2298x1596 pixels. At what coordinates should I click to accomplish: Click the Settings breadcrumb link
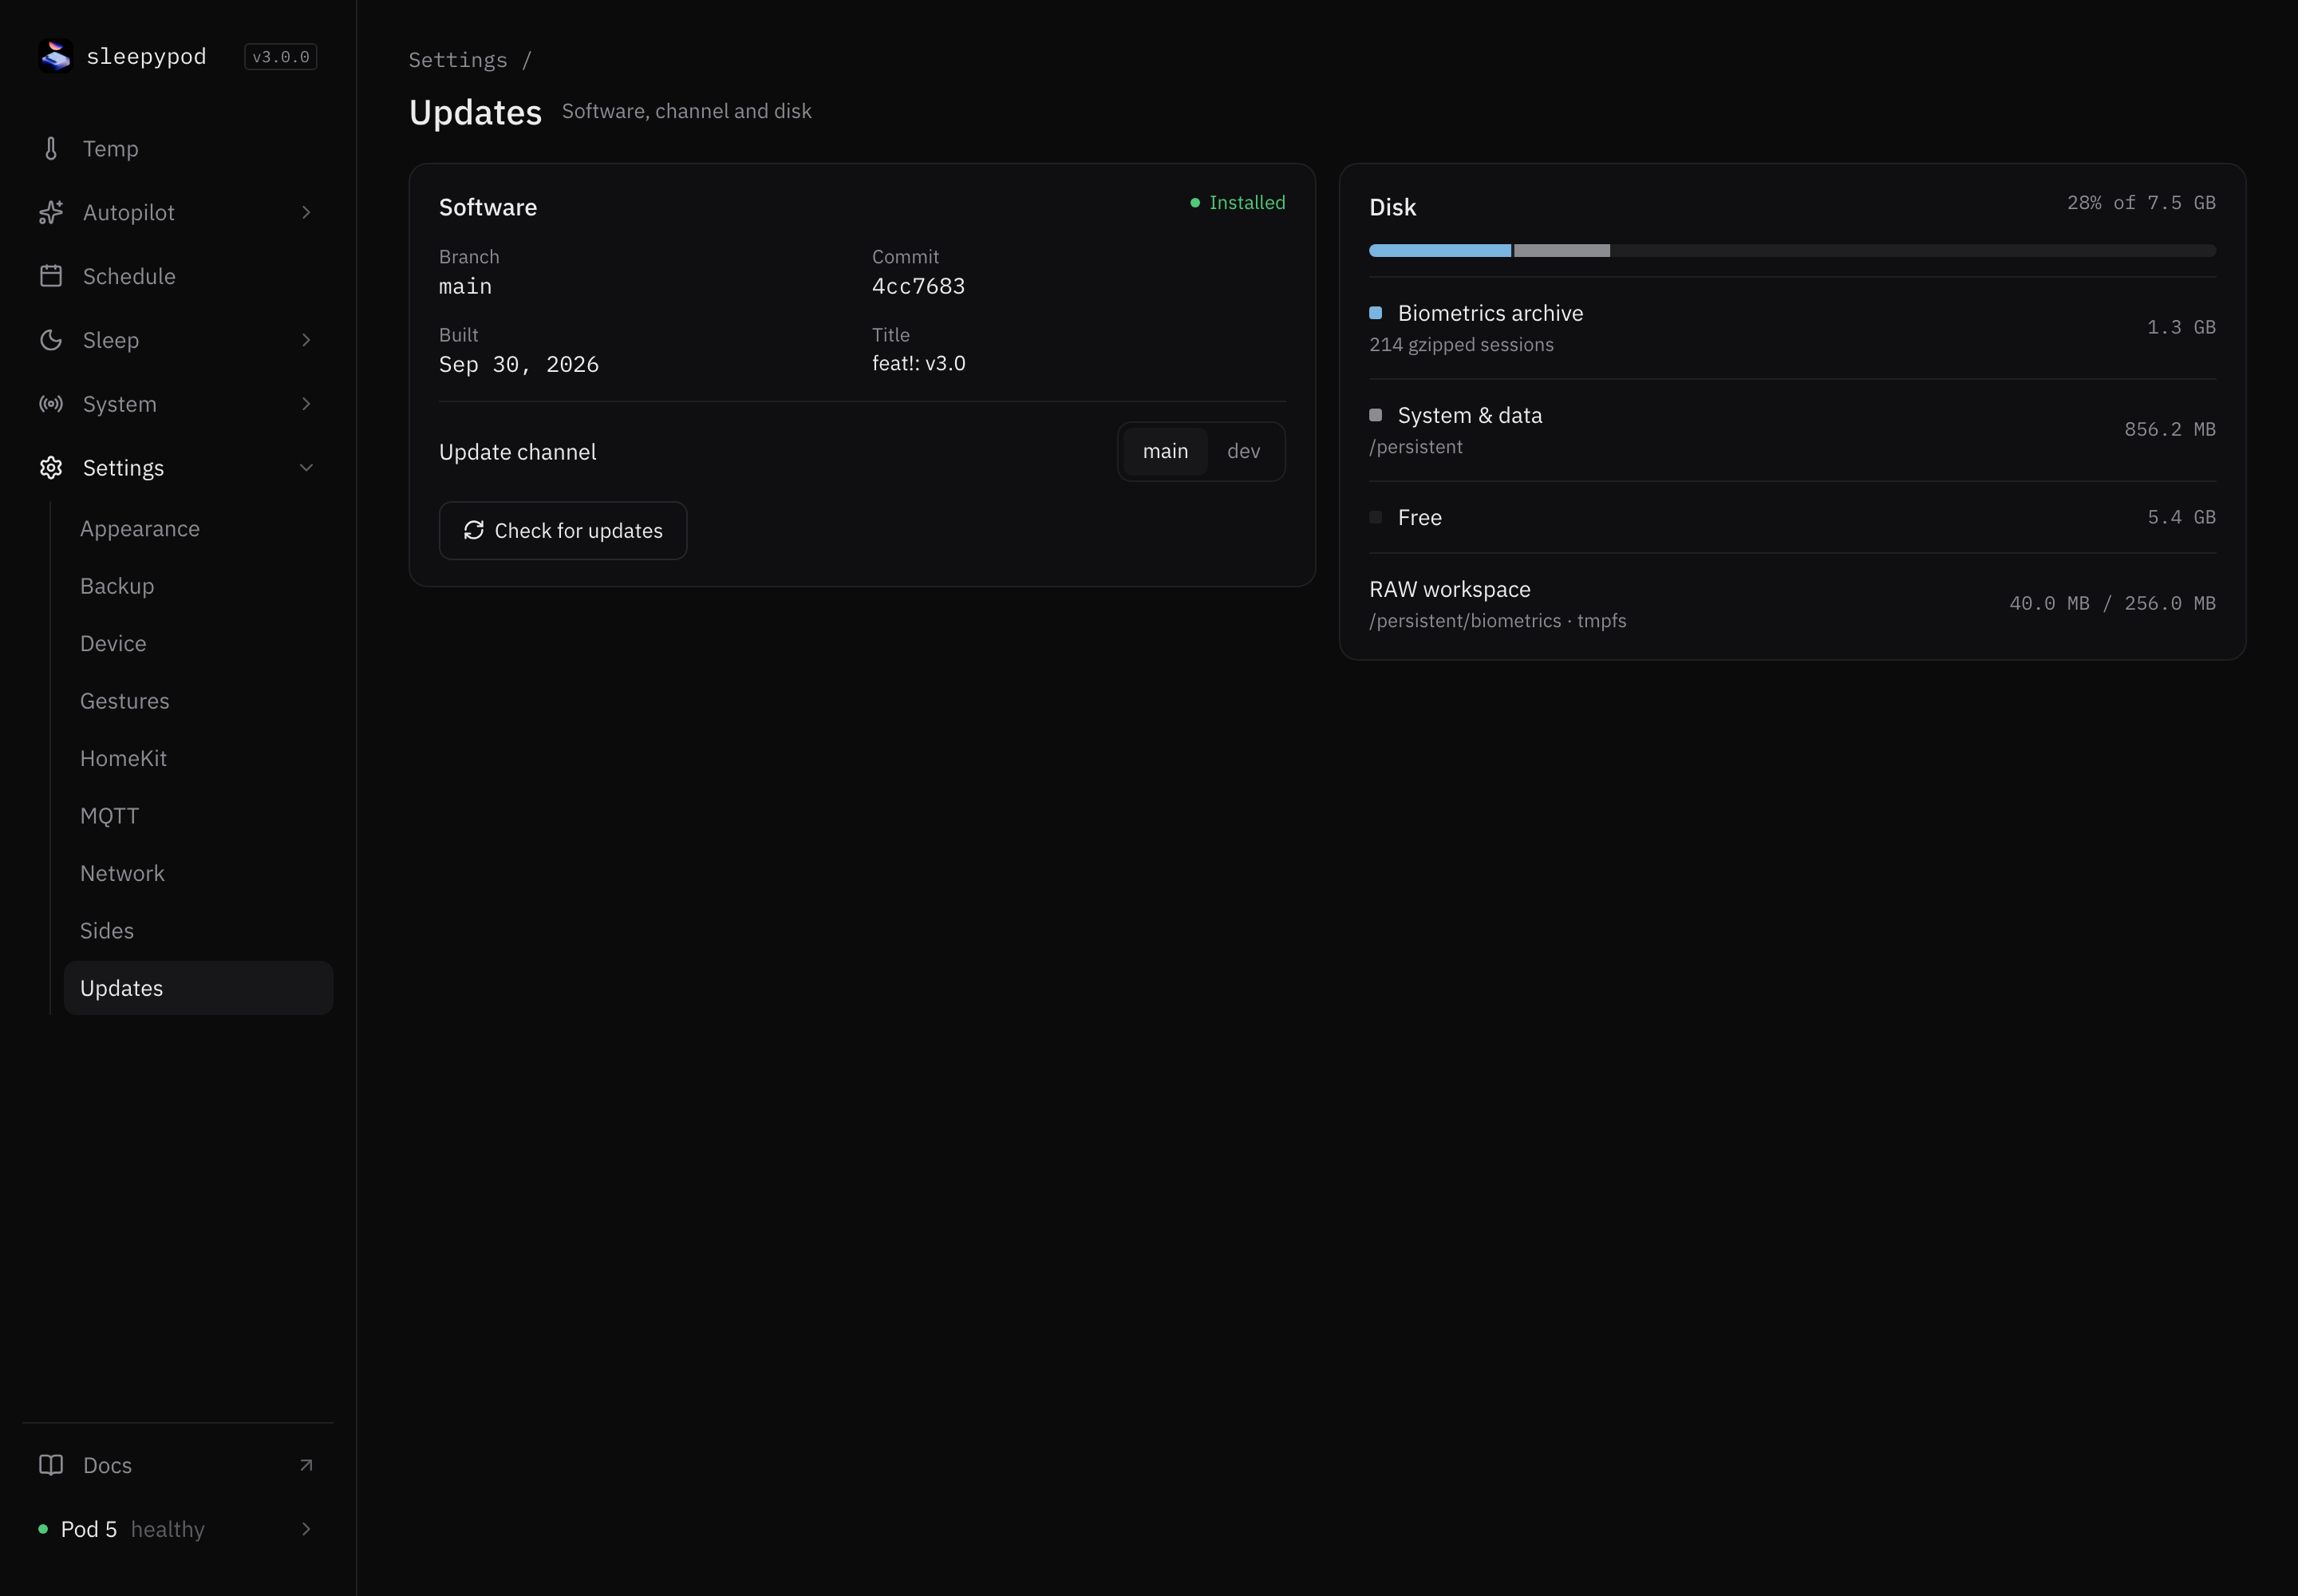(x=458, y=60)
